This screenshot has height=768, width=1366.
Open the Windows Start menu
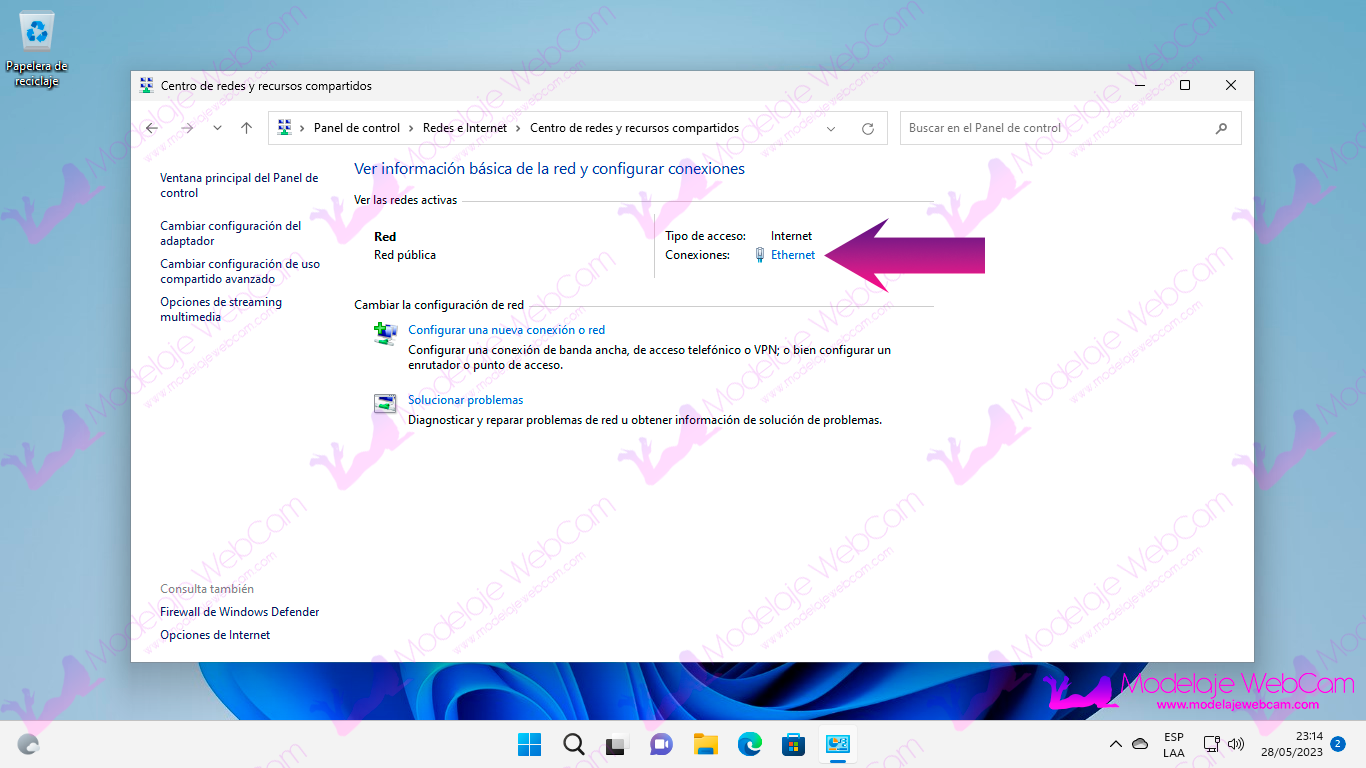(x=529, y=744)
